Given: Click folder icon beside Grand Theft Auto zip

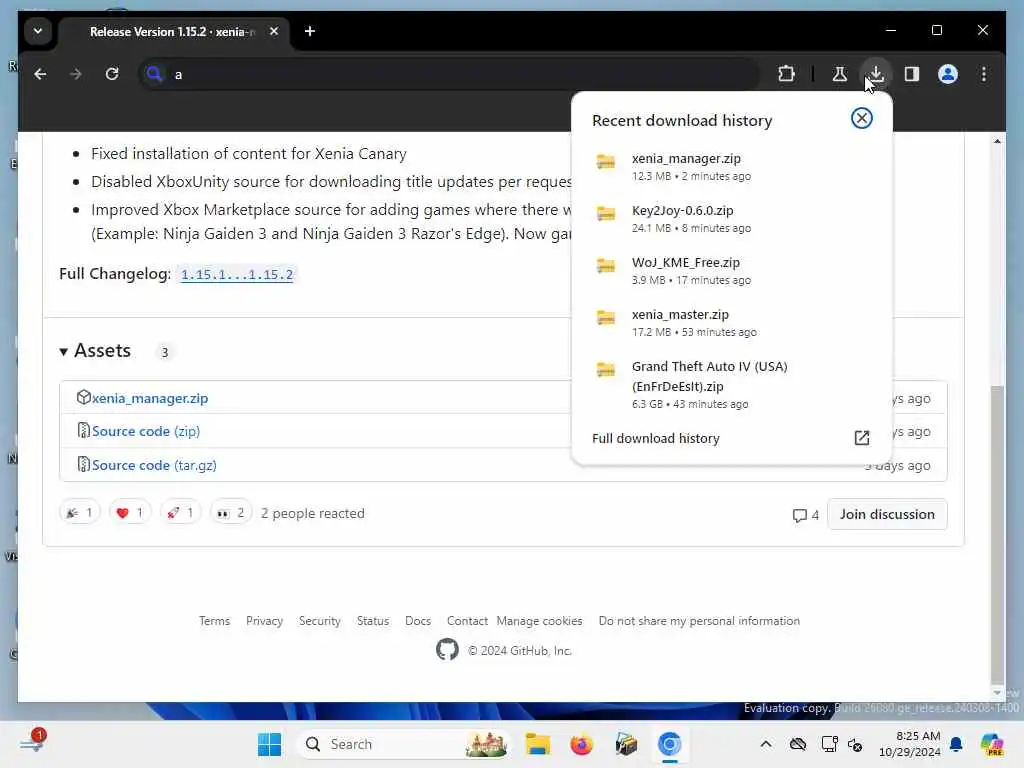Looking at the screenshot, I should [x=605, y=370].
